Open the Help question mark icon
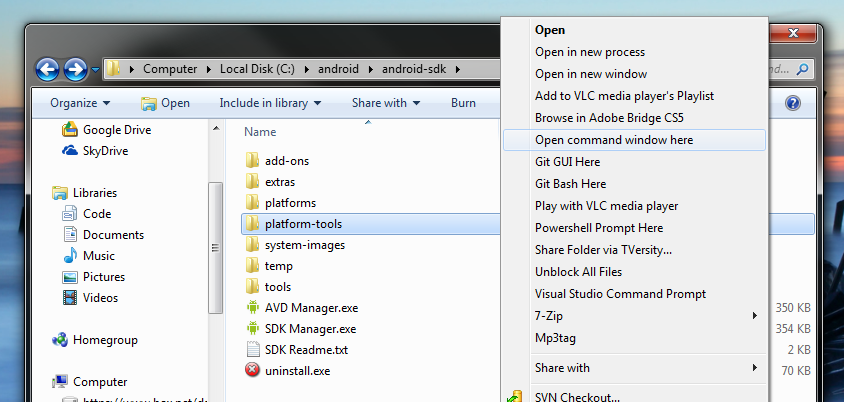Viewport: 844px width, 402px height. (x=793, y=103)
